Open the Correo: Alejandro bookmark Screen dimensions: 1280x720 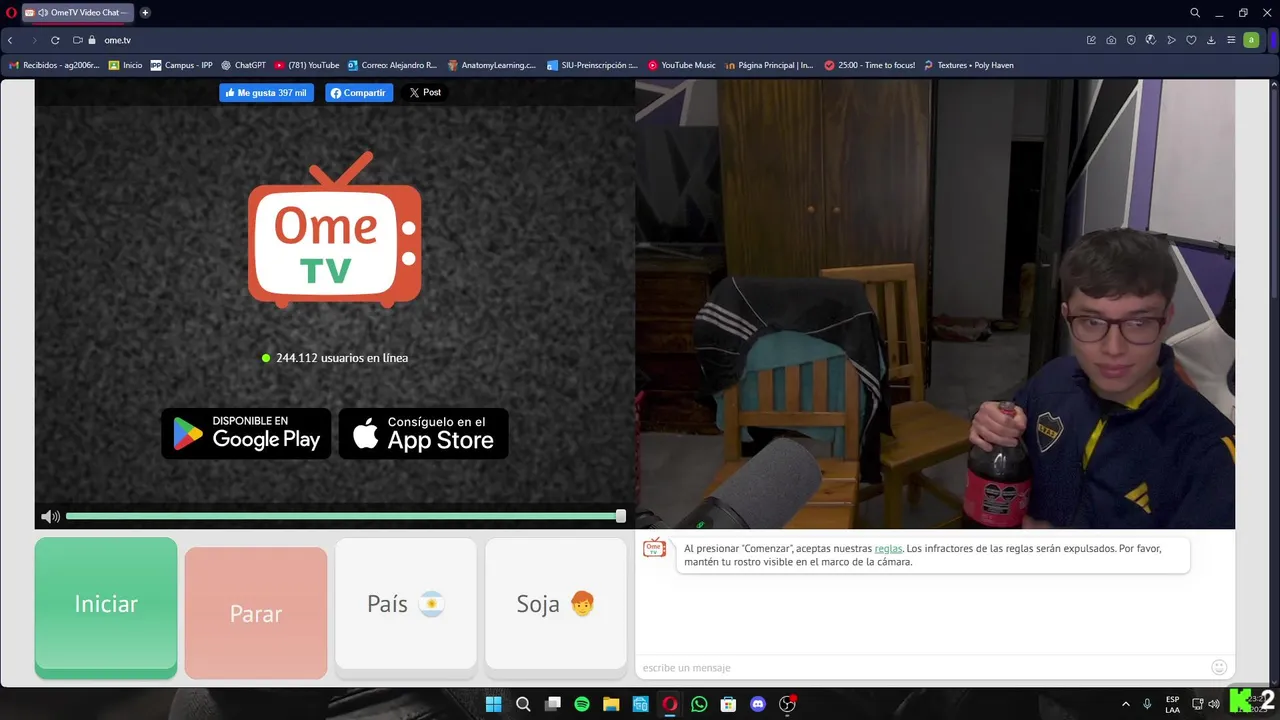tap(391, 65)
